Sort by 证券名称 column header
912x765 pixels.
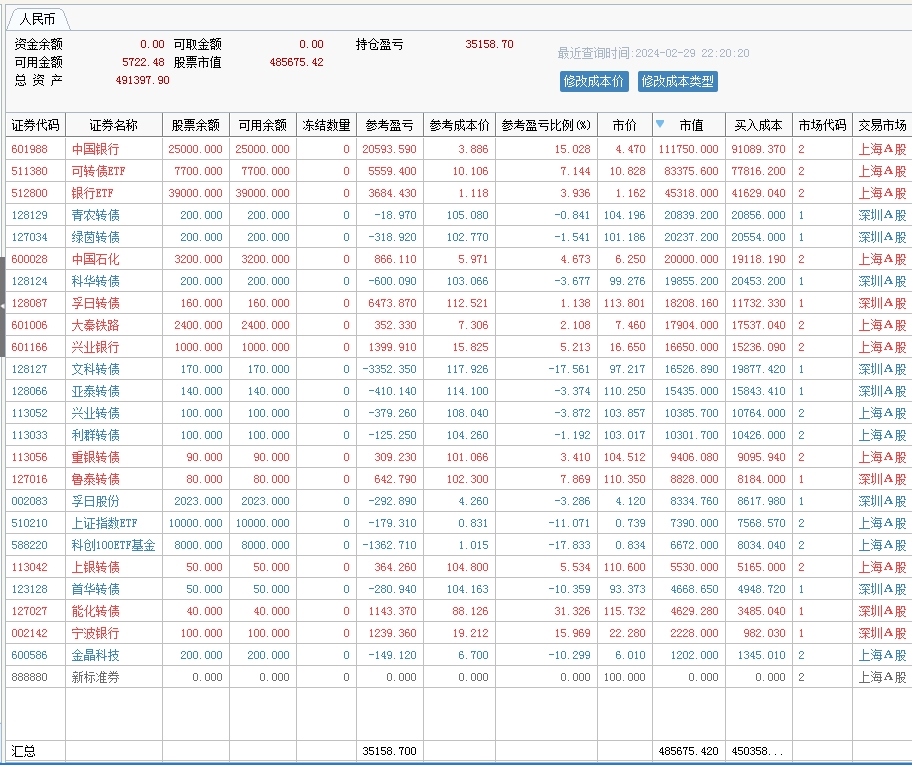[113, 125]
